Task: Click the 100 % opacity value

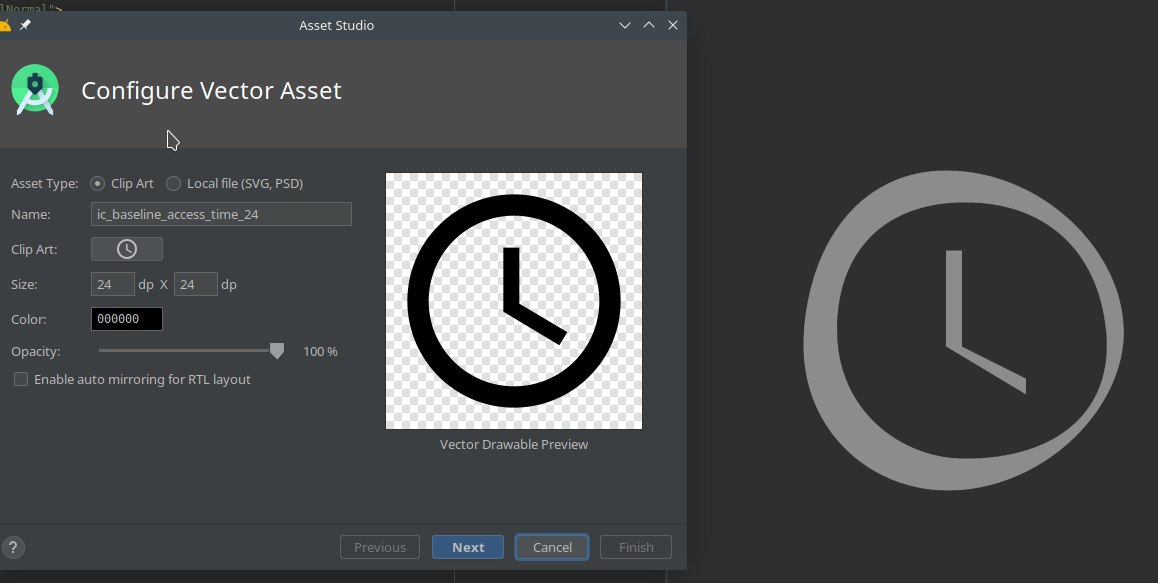Action: click(x=321, y=352)
